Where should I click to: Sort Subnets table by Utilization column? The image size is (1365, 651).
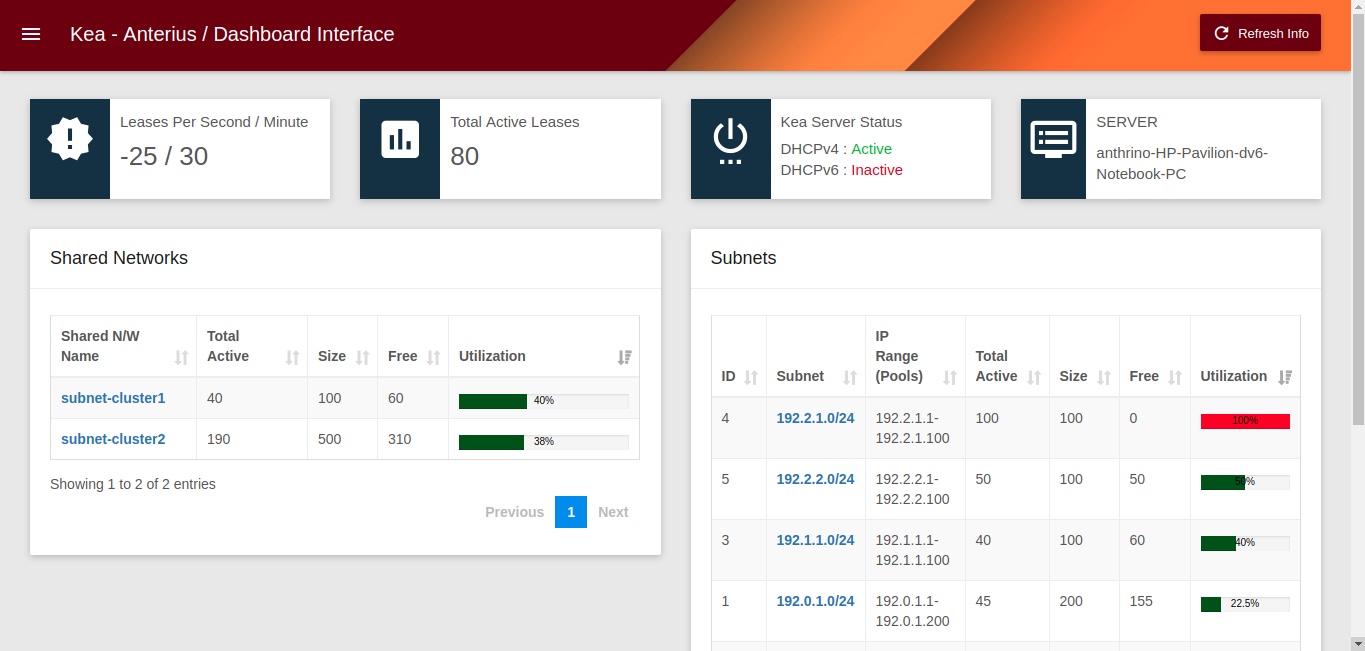pos(1246,356)
